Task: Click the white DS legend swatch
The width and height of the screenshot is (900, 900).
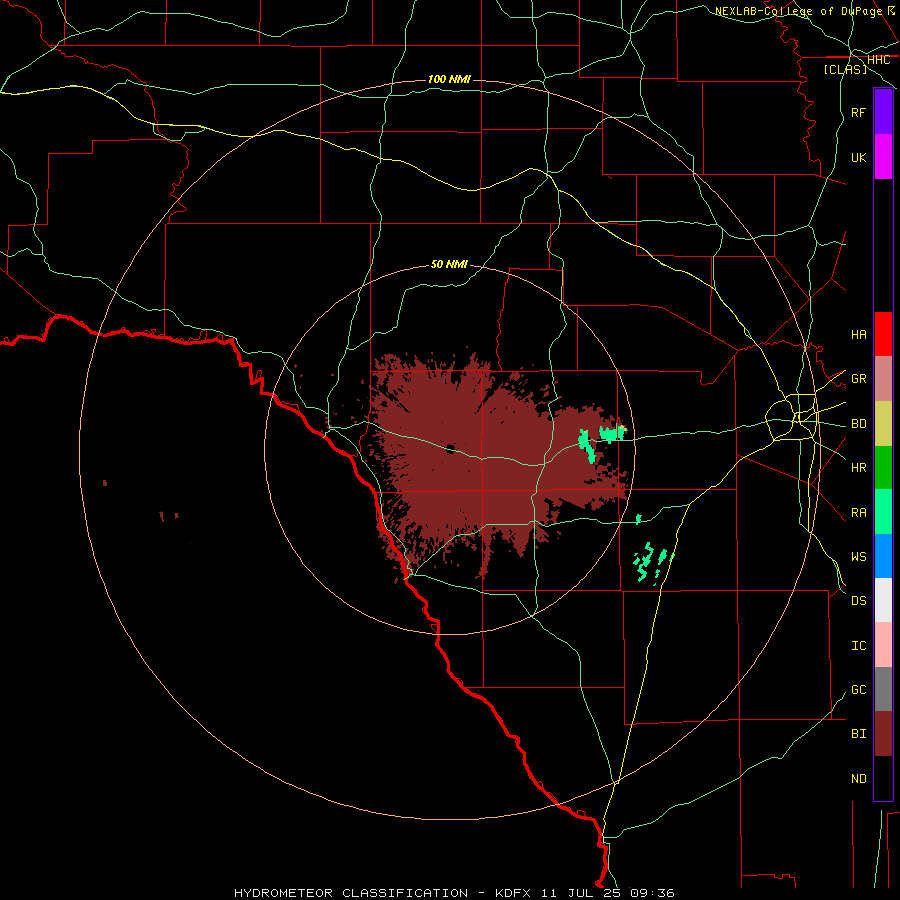Action: click(x=883, y=600)
